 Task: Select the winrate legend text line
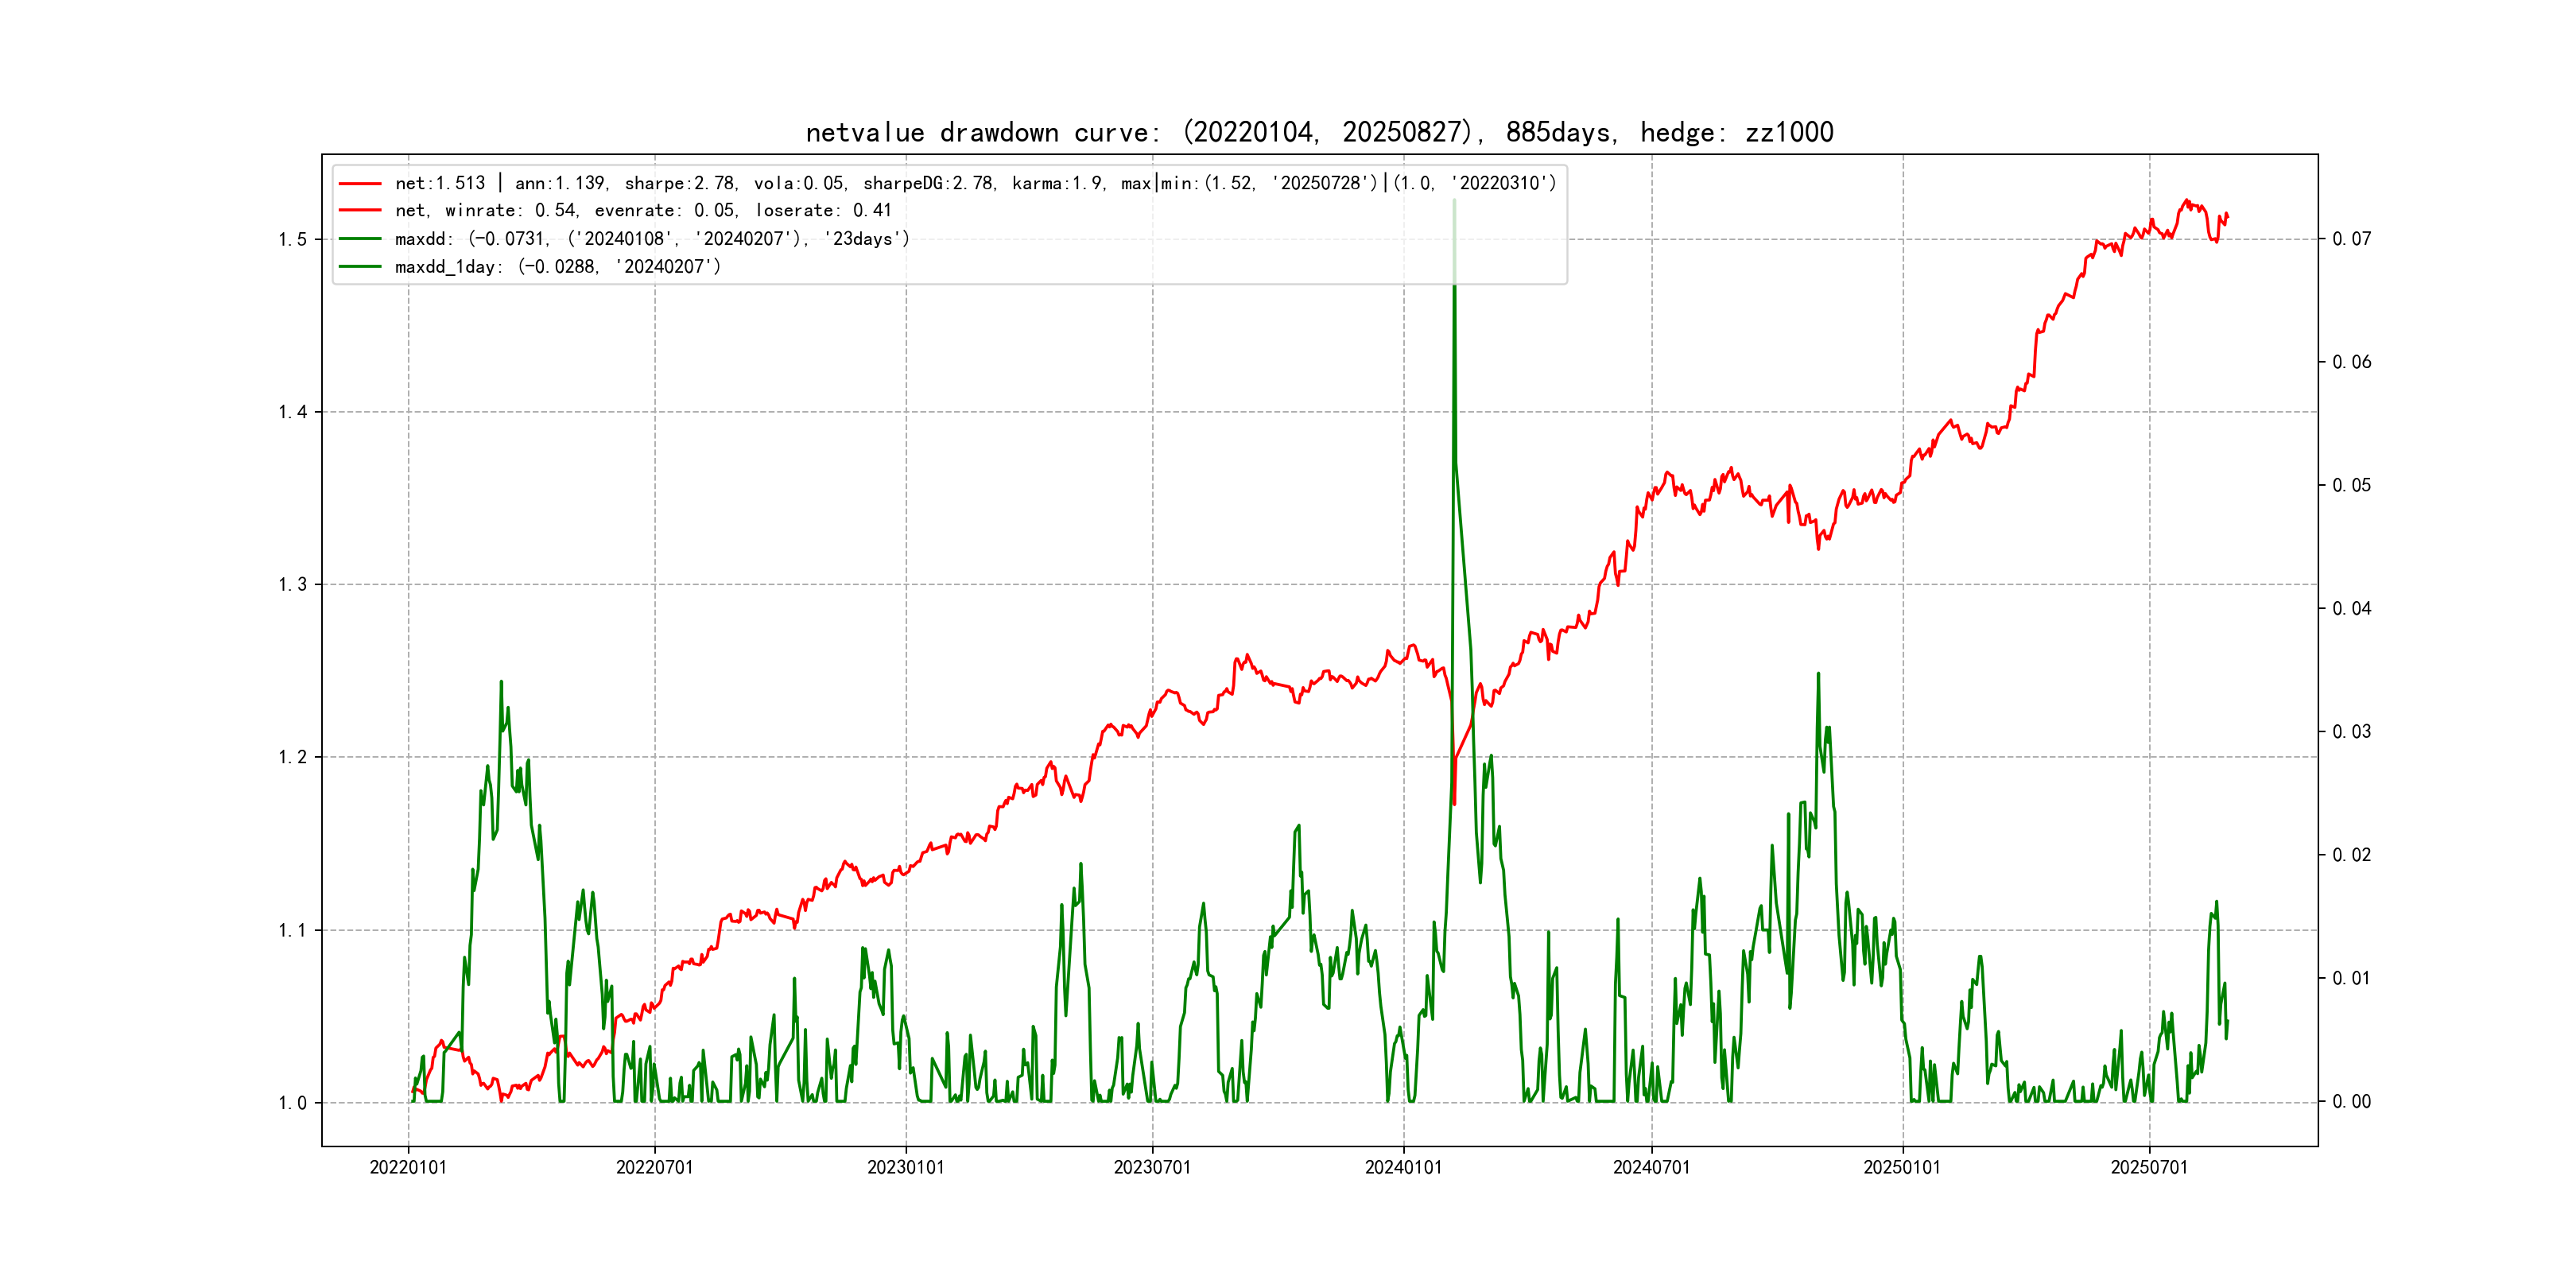(642, 211)
